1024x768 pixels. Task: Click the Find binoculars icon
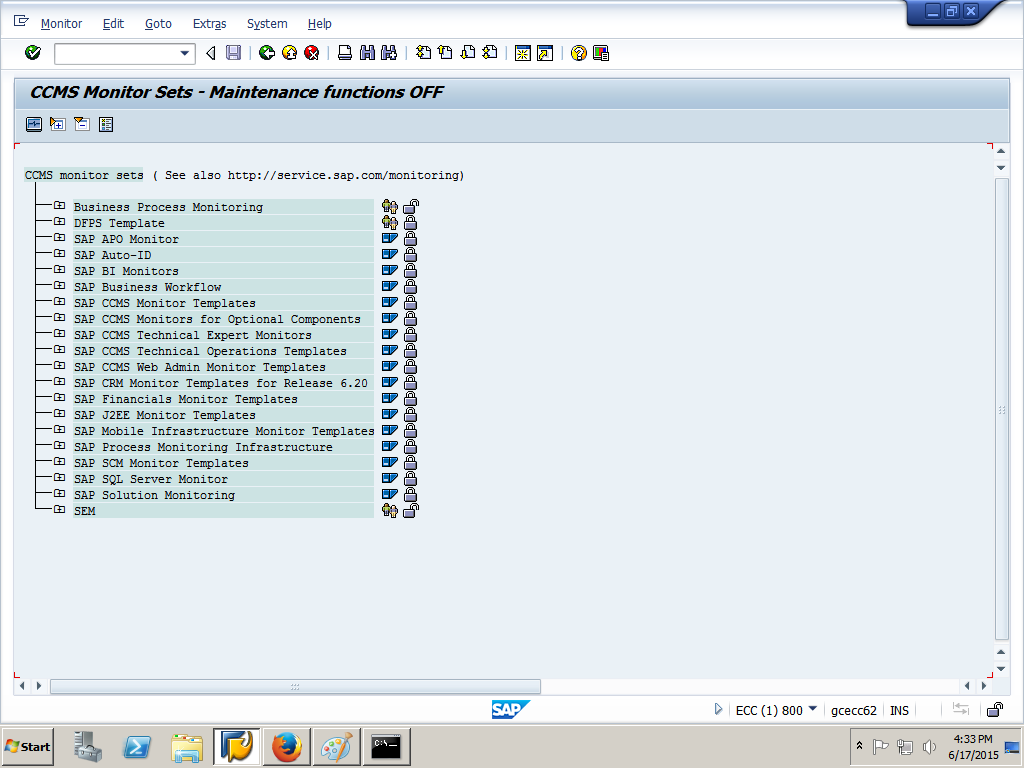click(x=367, y=53)
